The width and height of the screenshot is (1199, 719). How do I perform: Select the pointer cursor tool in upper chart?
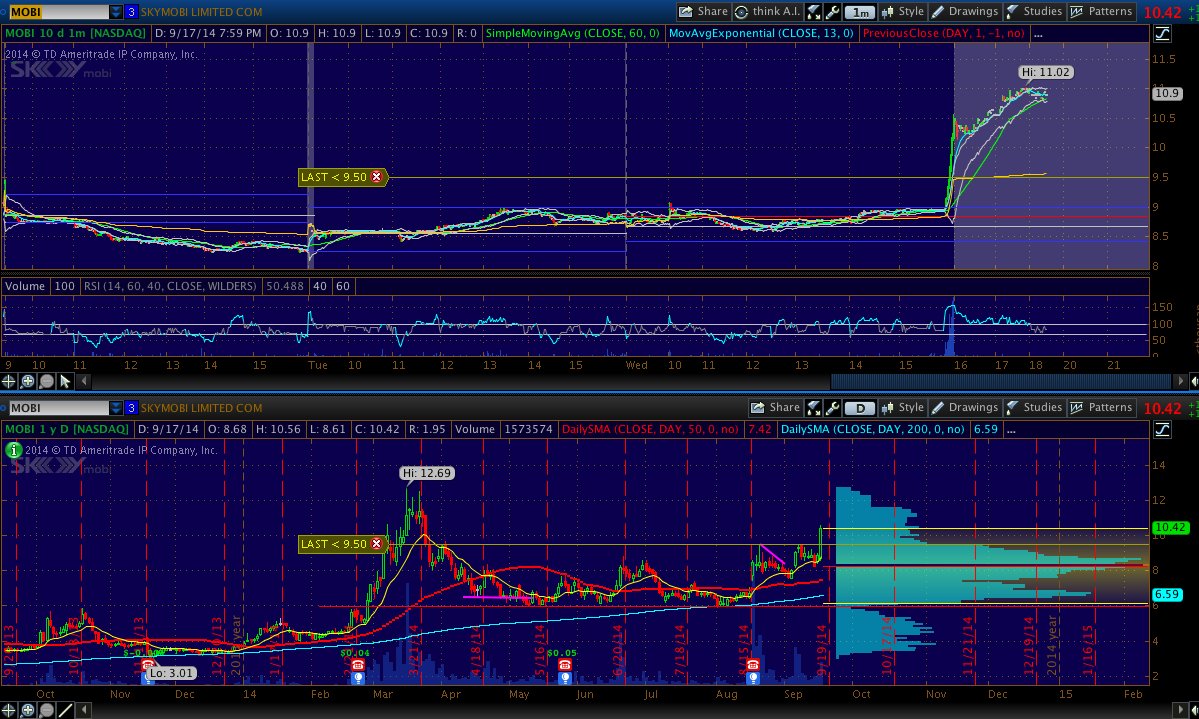pos(66,381)
